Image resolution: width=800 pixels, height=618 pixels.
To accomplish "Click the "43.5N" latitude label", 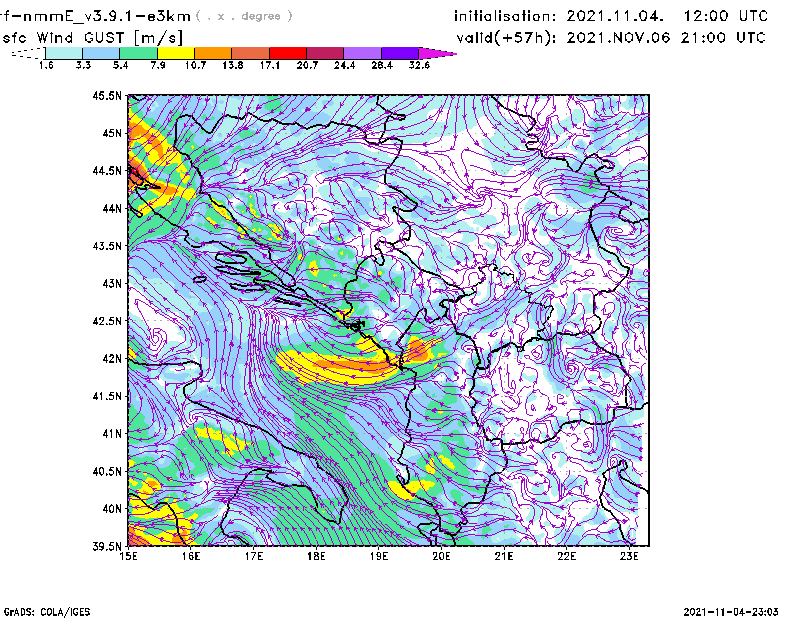I will click(x=107, y=246).
